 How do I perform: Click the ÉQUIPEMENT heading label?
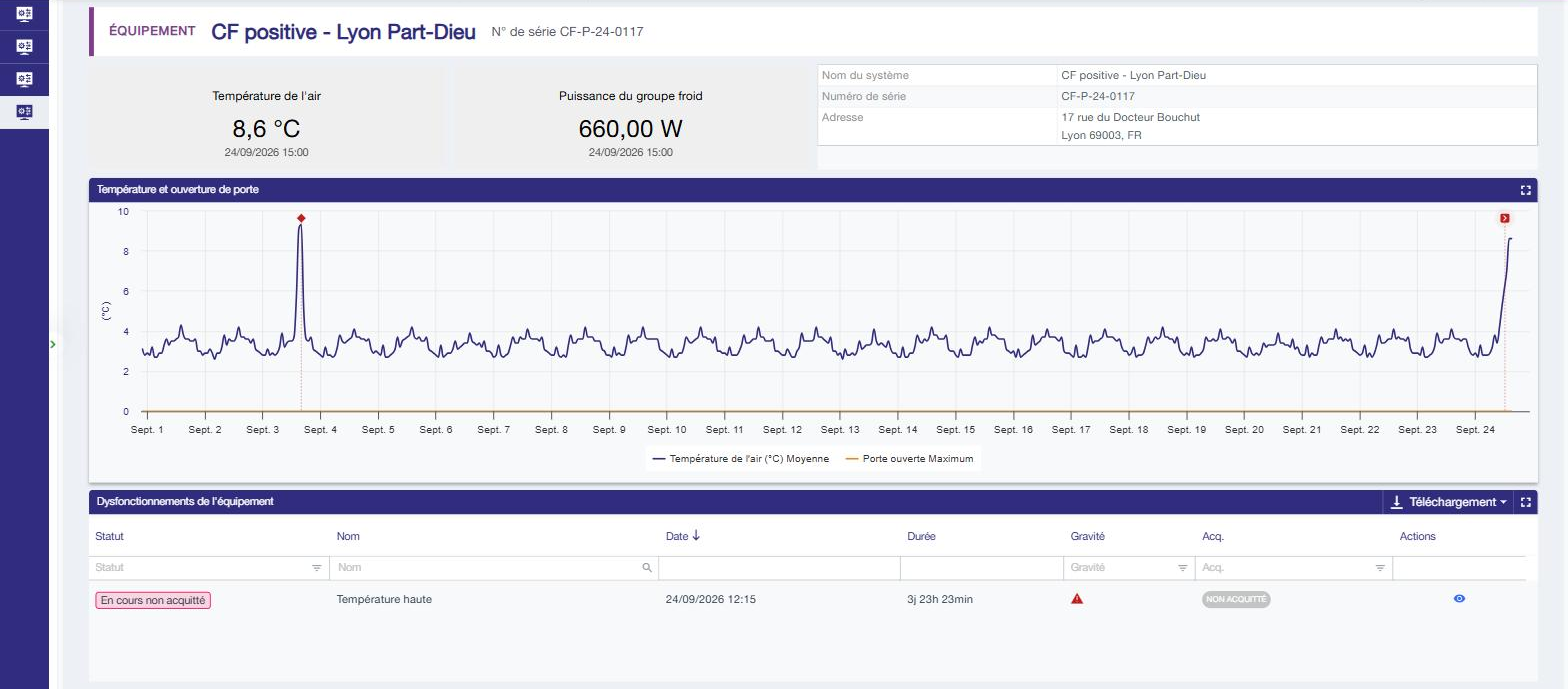(x=152, y=31)
